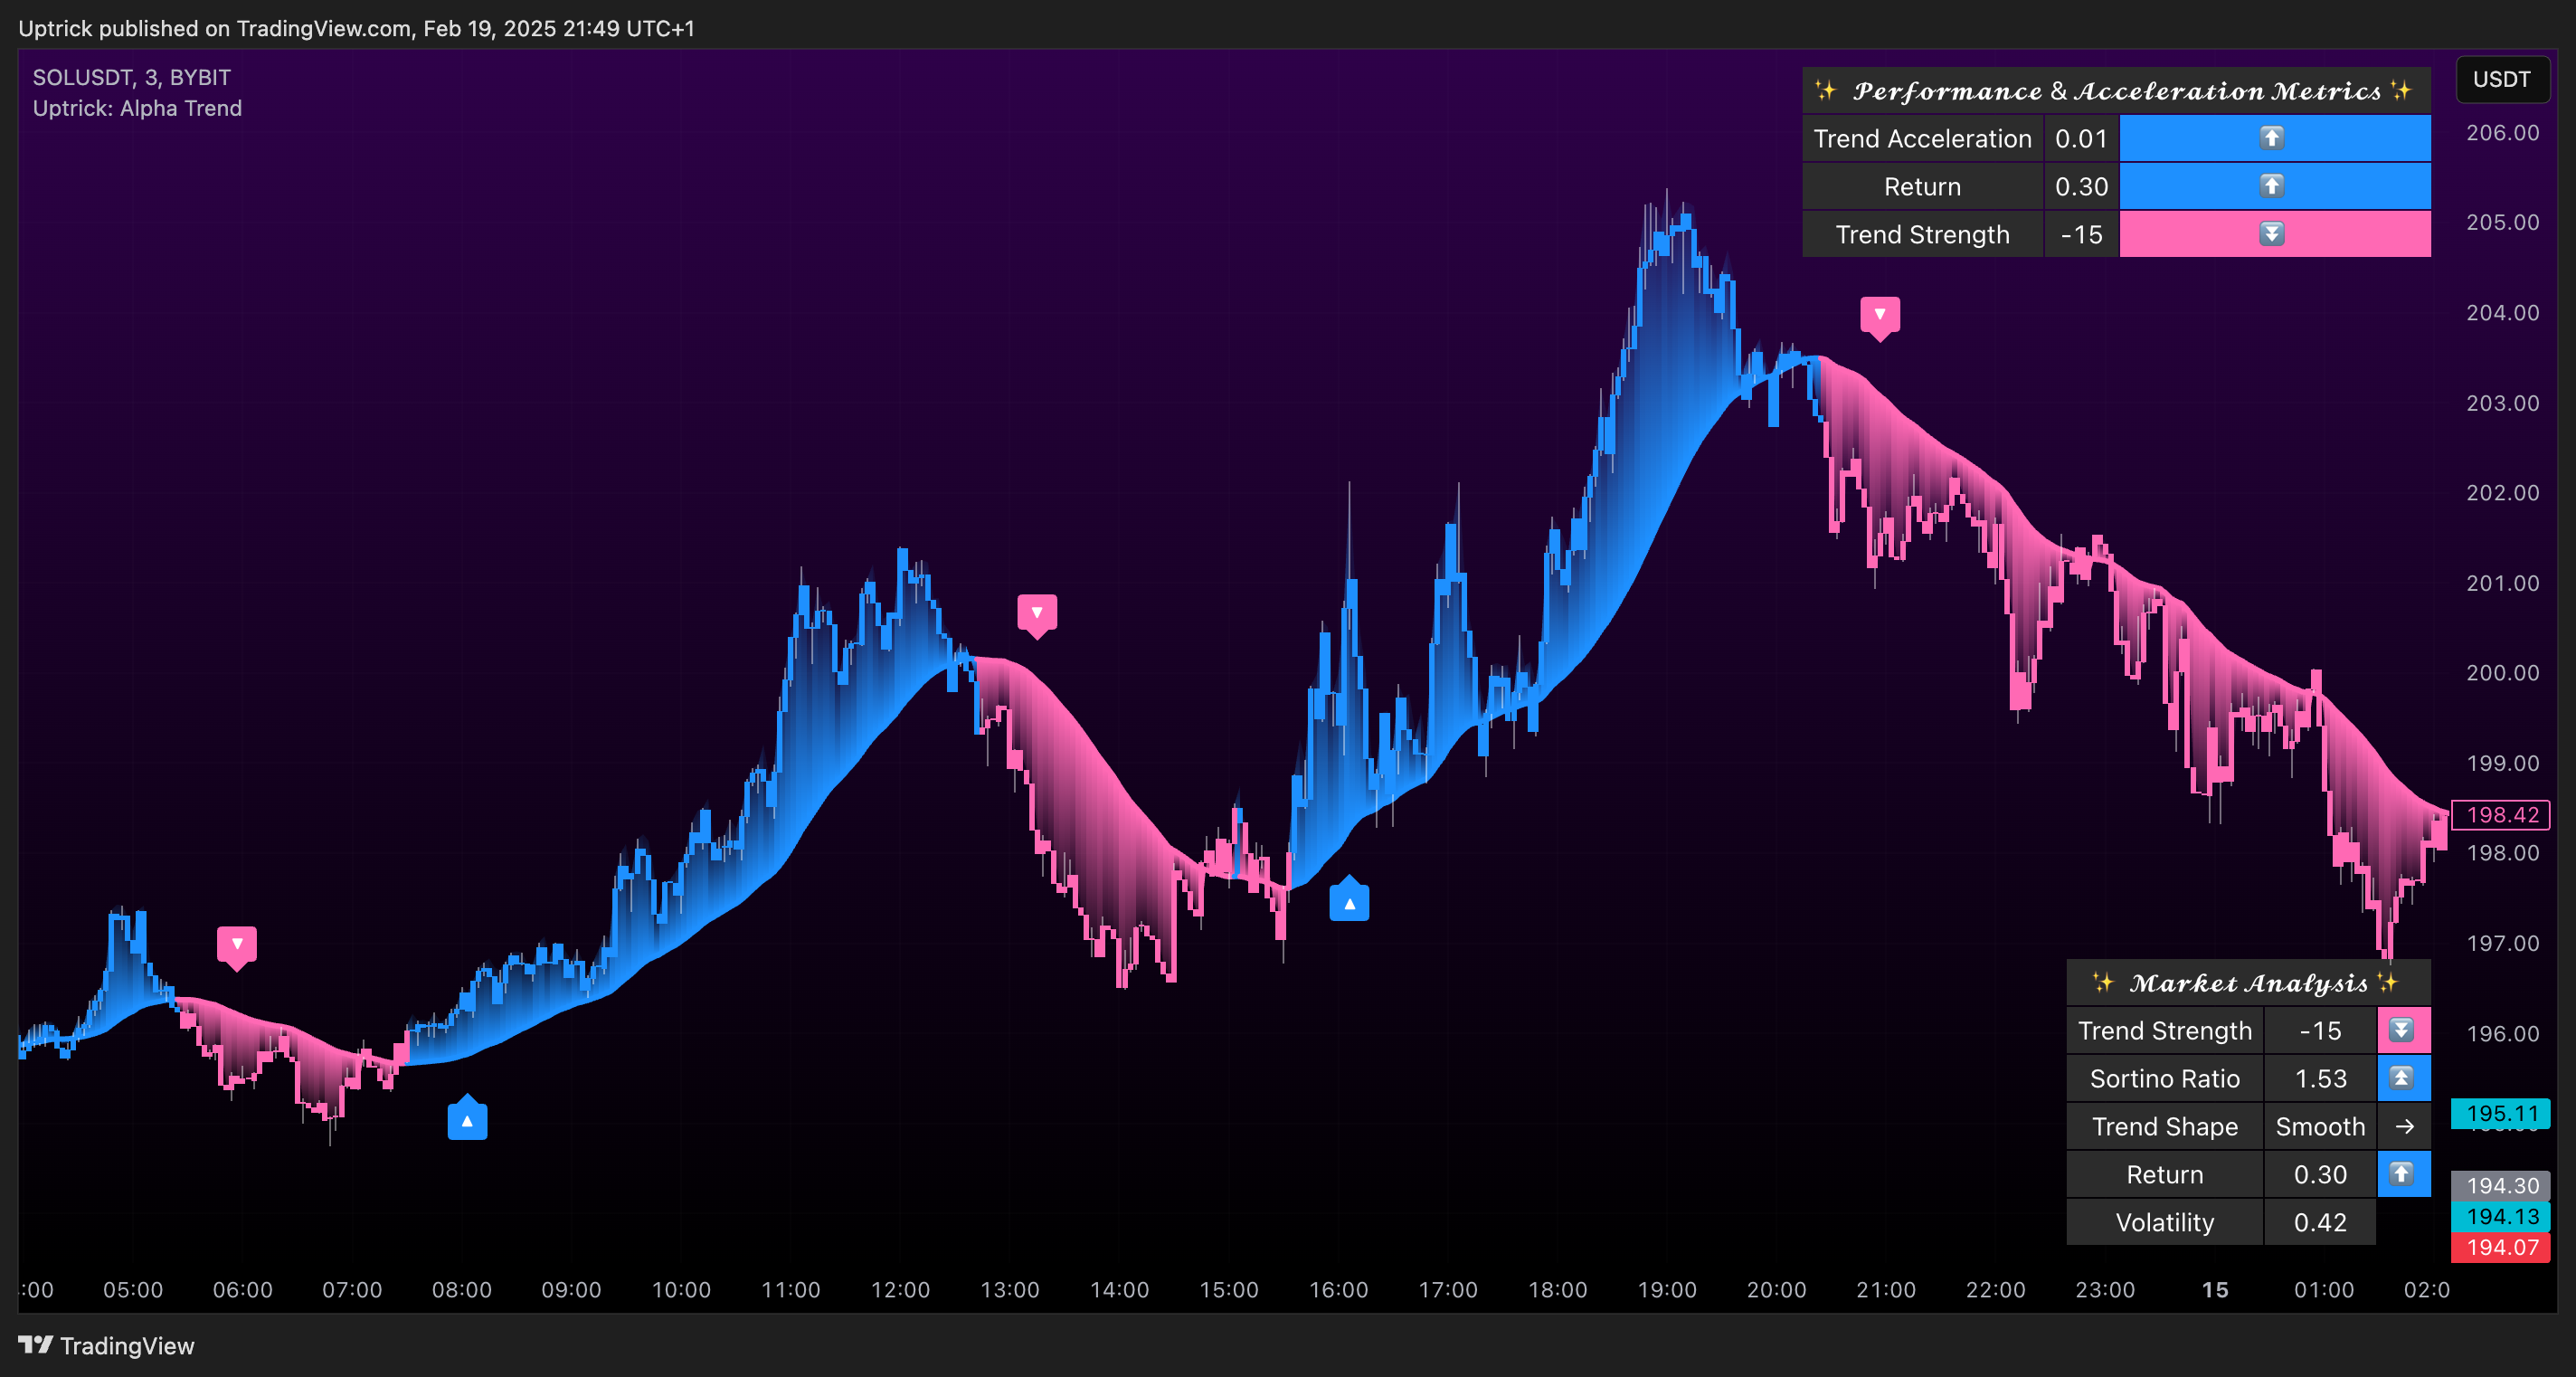Click the Trend Strength label in Performance table

(x=1923, y=234)
